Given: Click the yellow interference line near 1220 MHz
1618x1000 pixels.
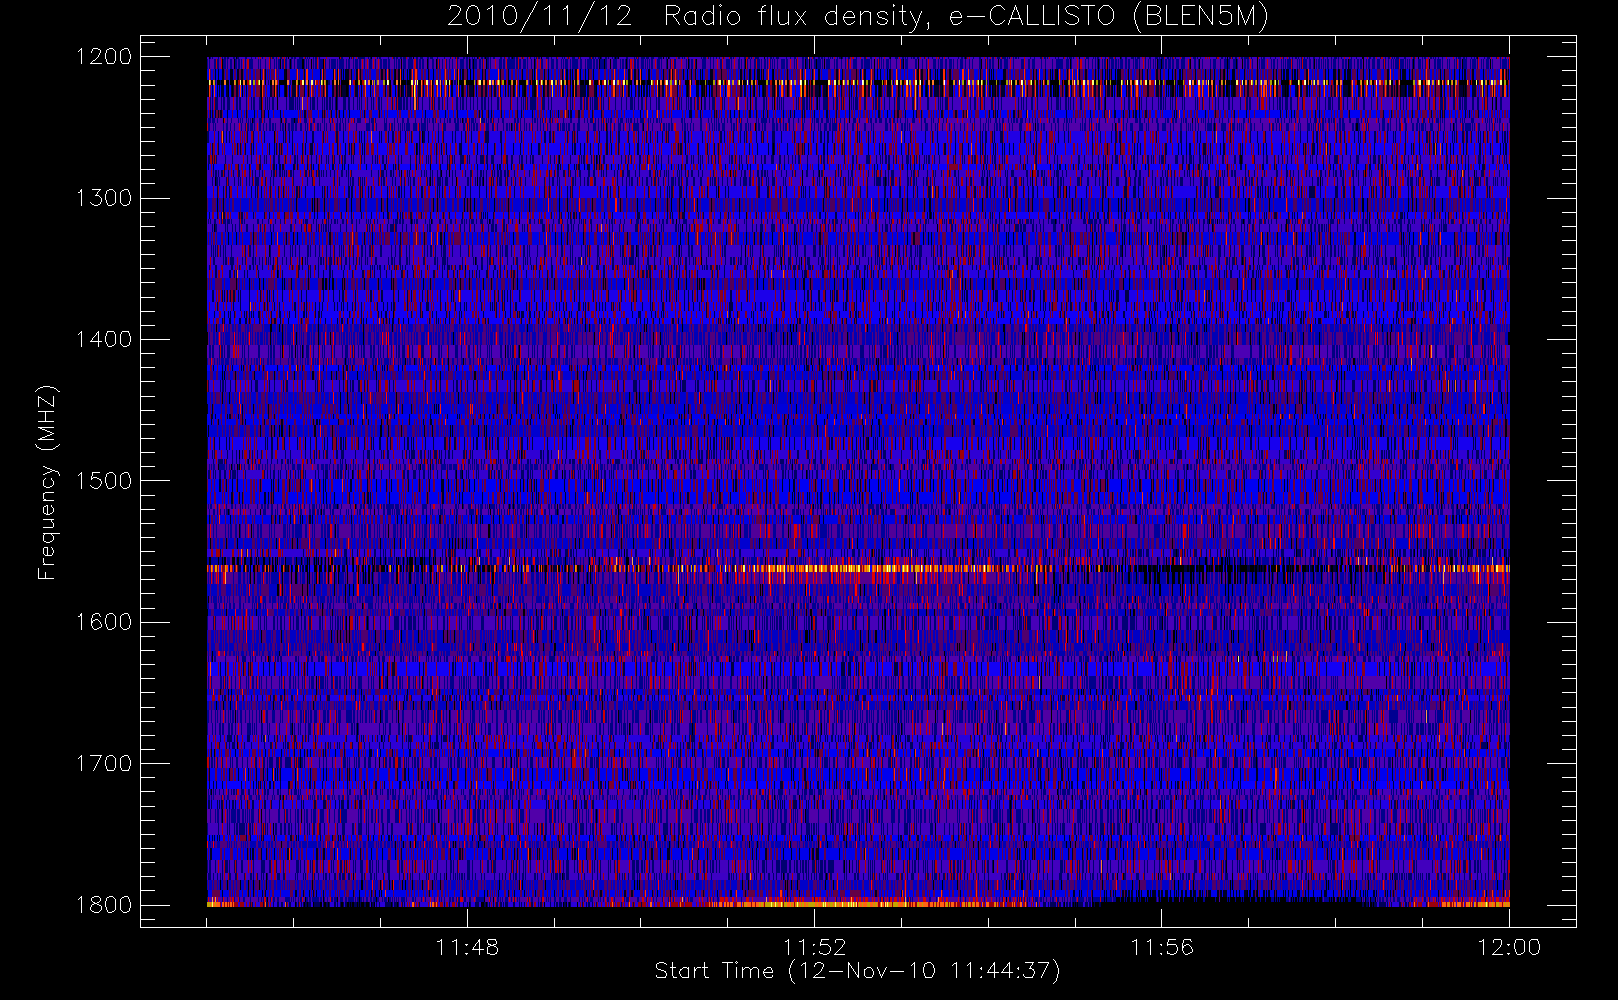Looking at the screenshot, I should click(x=858, y=83).
